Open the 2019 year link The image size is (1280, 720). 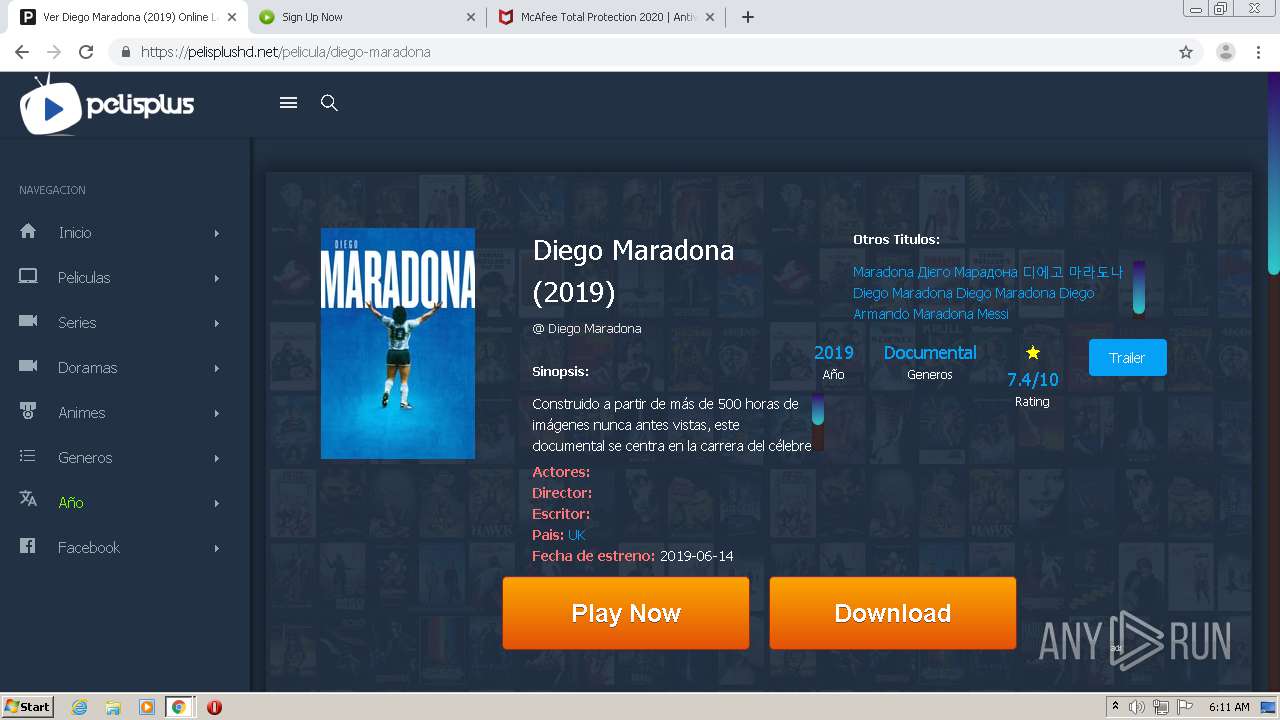tap(834, 352)
